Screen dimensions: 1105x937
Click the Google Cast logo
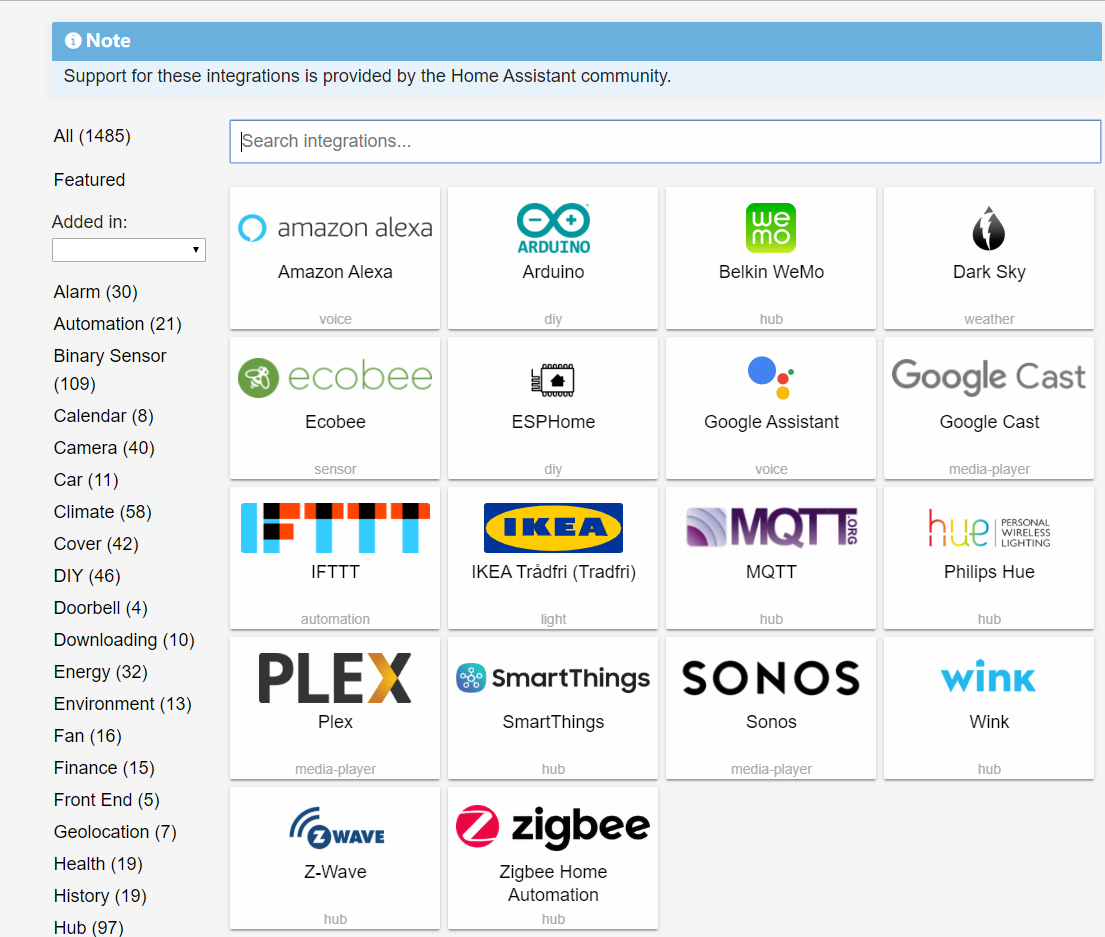(989, 376)
